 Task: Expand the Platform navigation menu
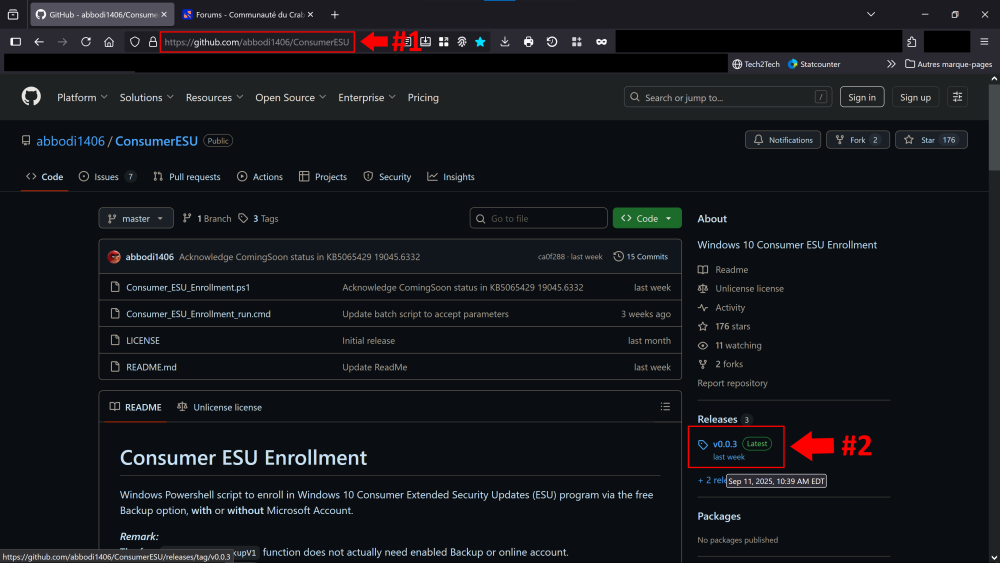click(82, 97)
